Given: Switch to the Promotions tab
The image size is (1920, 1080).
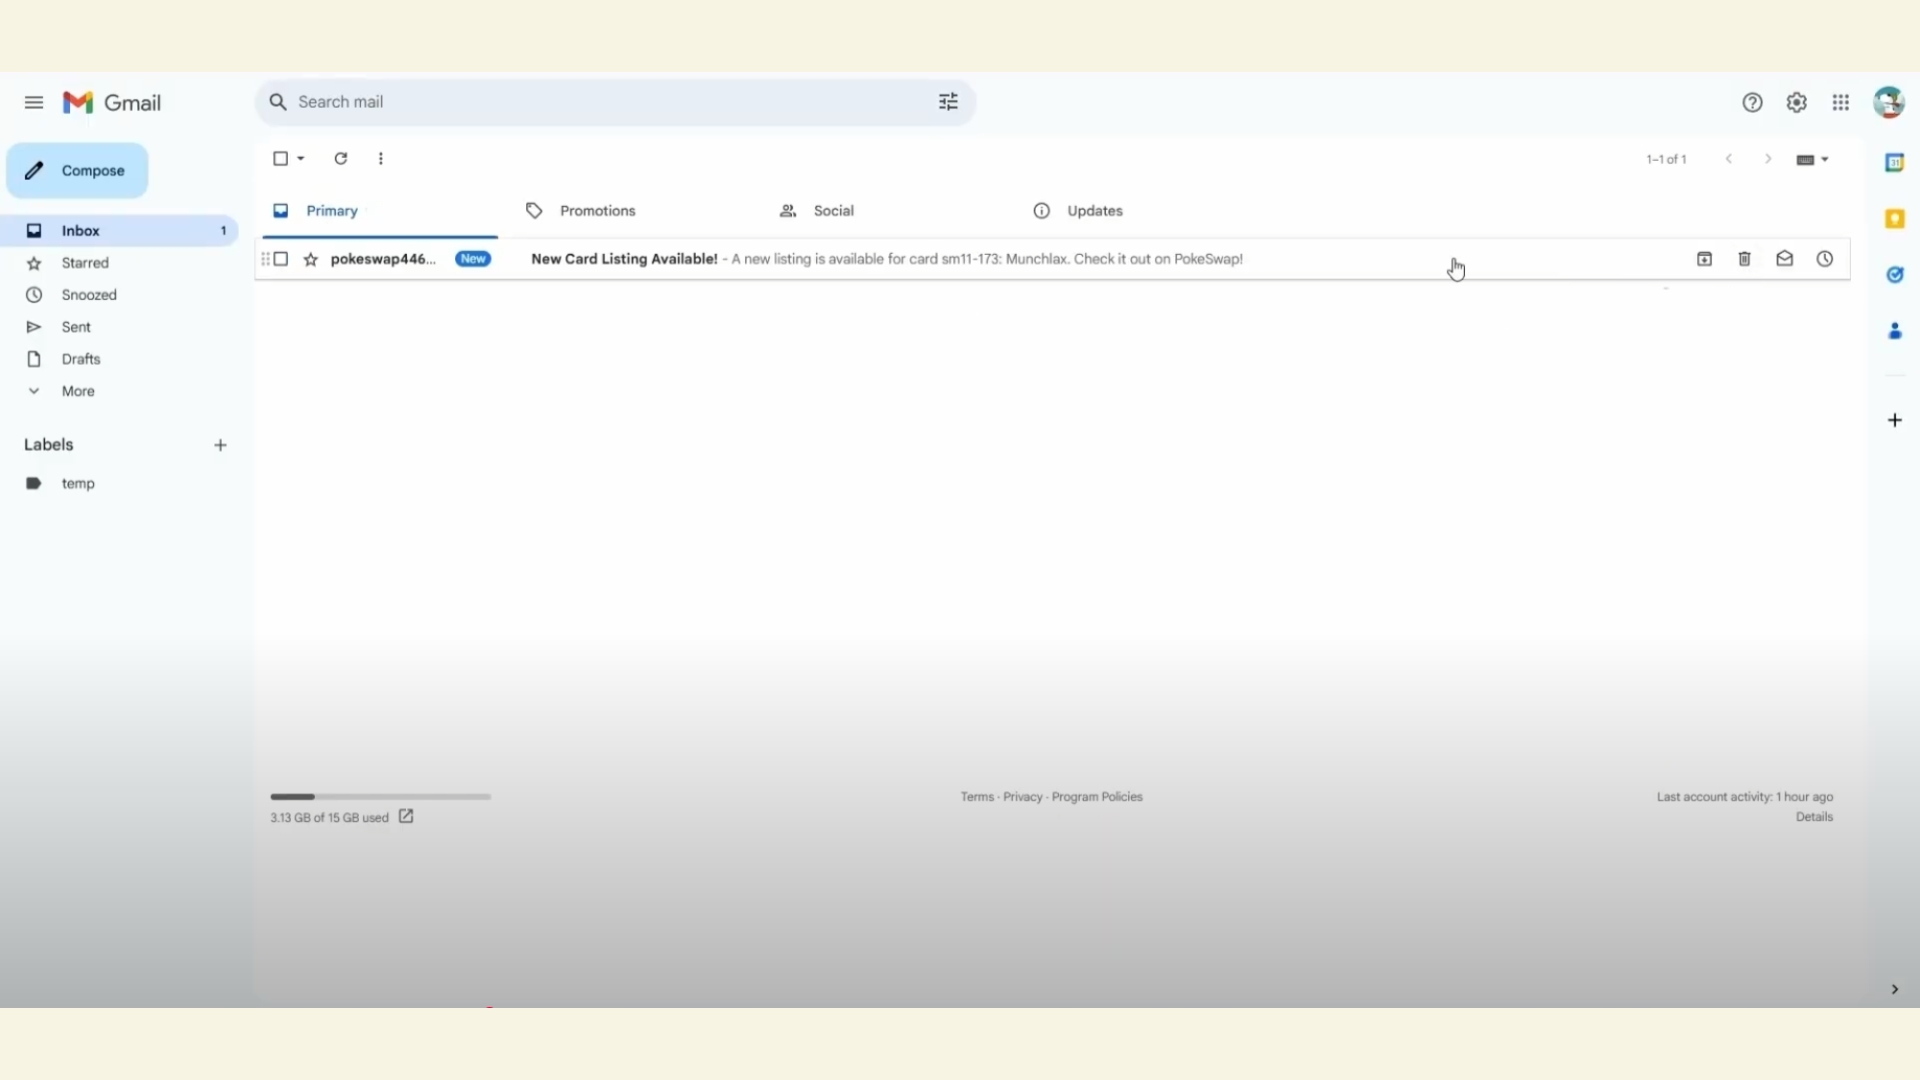Looking at the screenshot, I should click(597, 211).
